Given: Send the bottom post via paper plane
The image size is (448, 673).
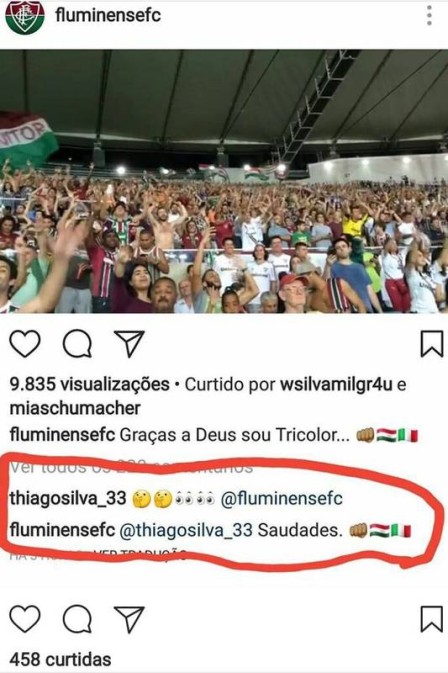Looking at the screenshot, I should tap(129, 619).
